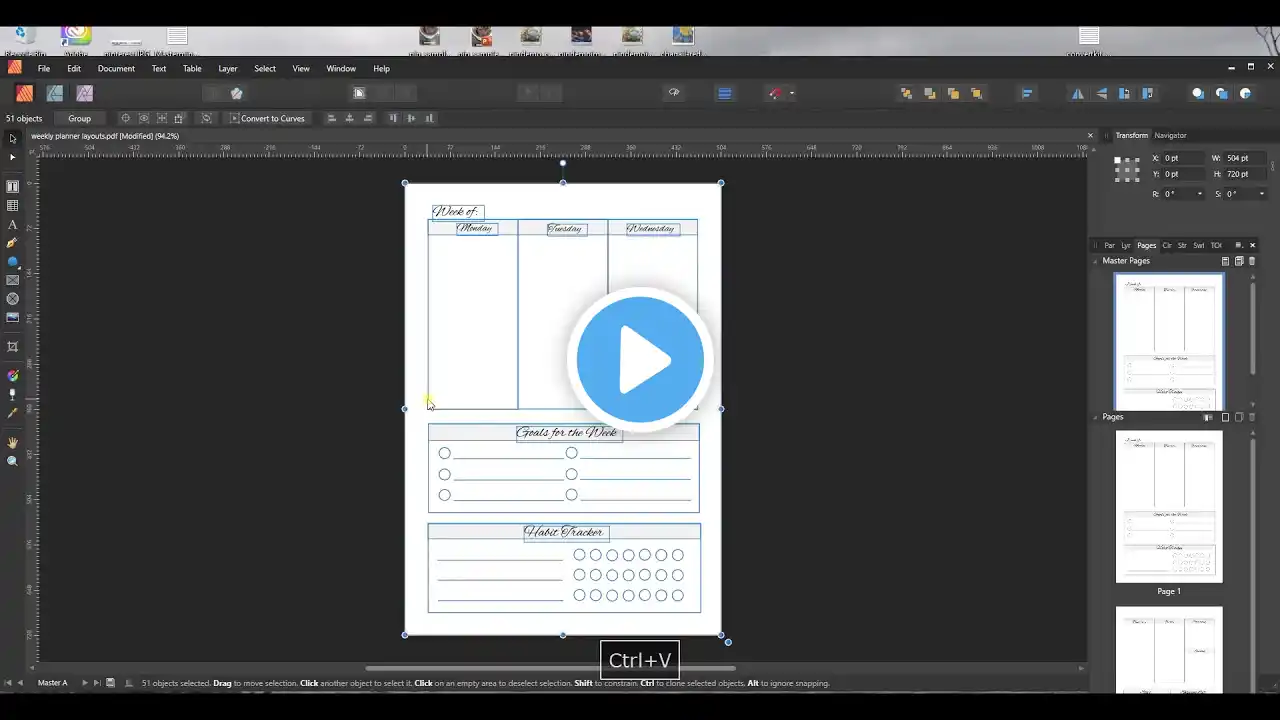Select the Table tool

tap(13, 206)
